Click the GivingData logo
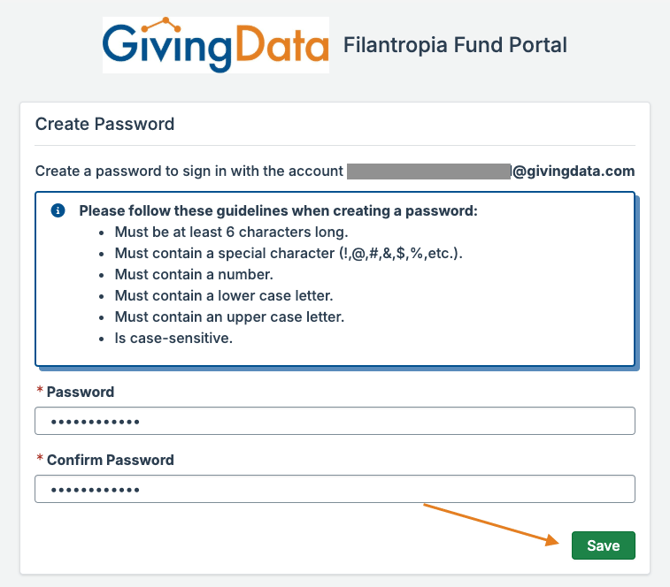This screenshot has width=670, height=587. (216, 44)
